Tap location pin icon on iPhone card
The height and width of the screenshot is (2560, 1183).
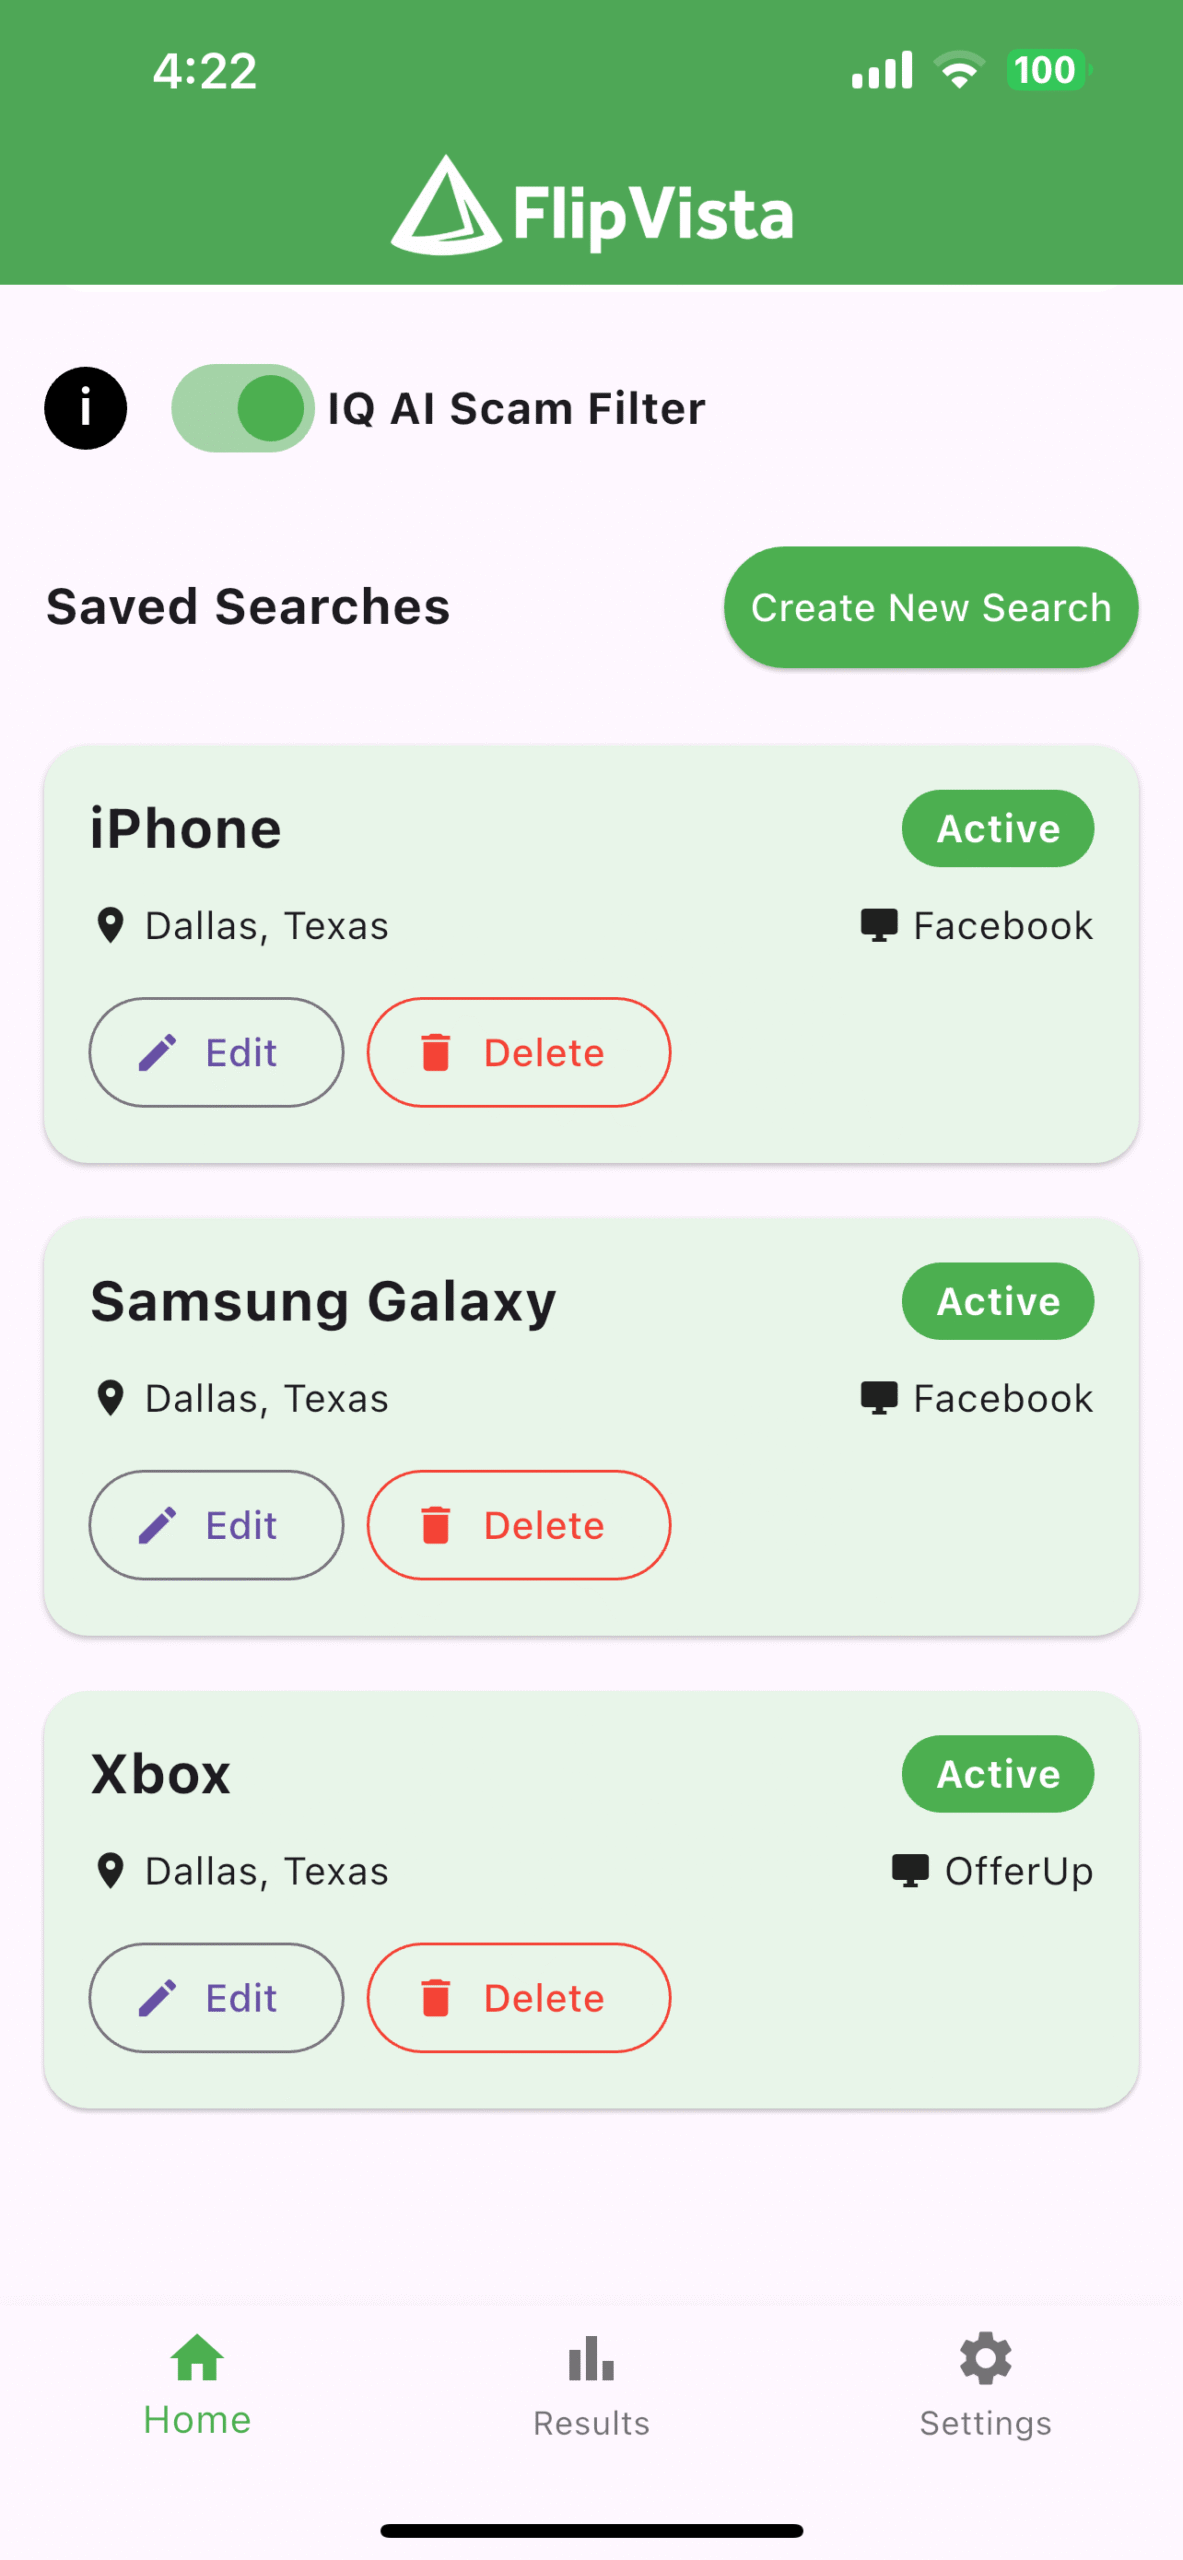pyautogui.click(x=110, y=925)
